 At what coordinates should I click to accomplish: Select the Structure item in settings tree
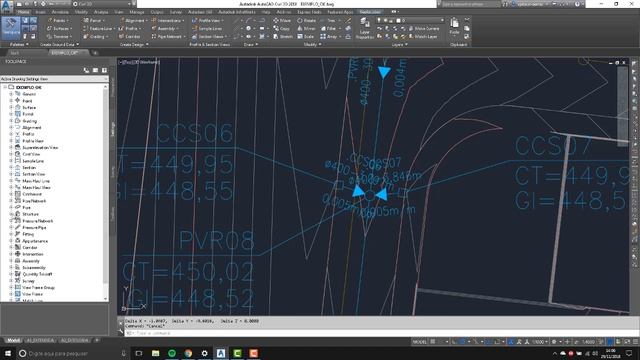coord(30,214)
